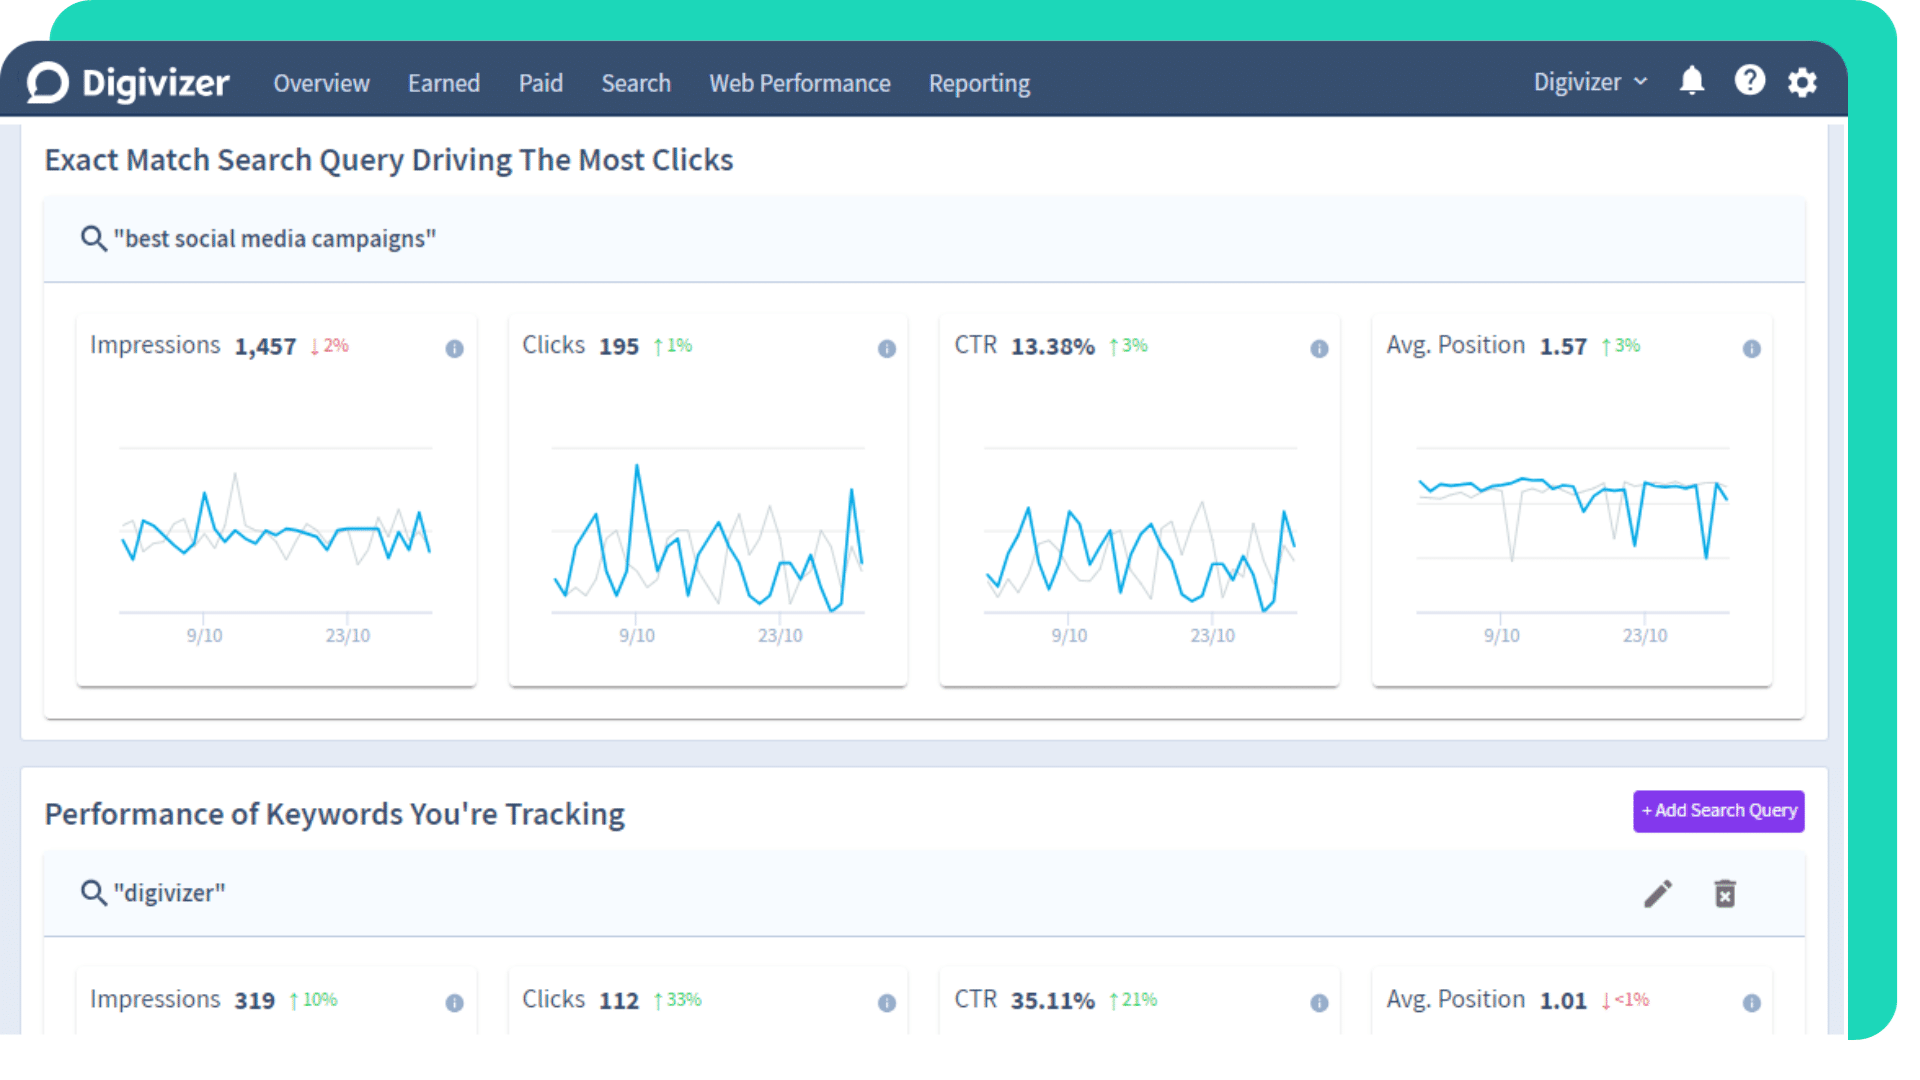Click info icon on Avg. Position 1.57 card
Screen dimensions: 1920x1080
point(1751,349)
